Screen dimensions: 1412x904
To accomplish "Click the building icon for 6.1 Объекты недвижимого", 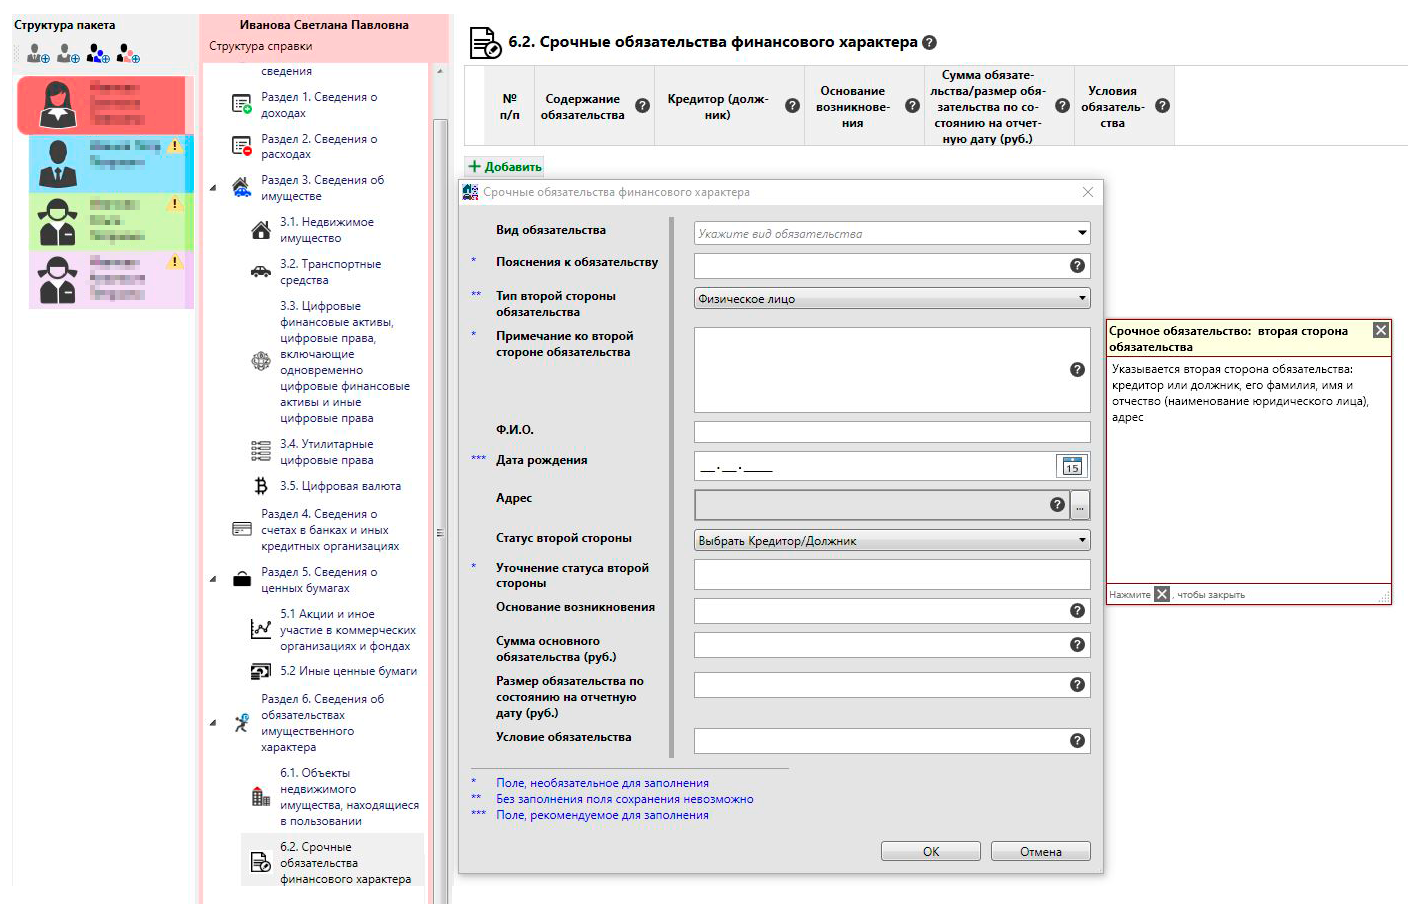I will point(261,797).
